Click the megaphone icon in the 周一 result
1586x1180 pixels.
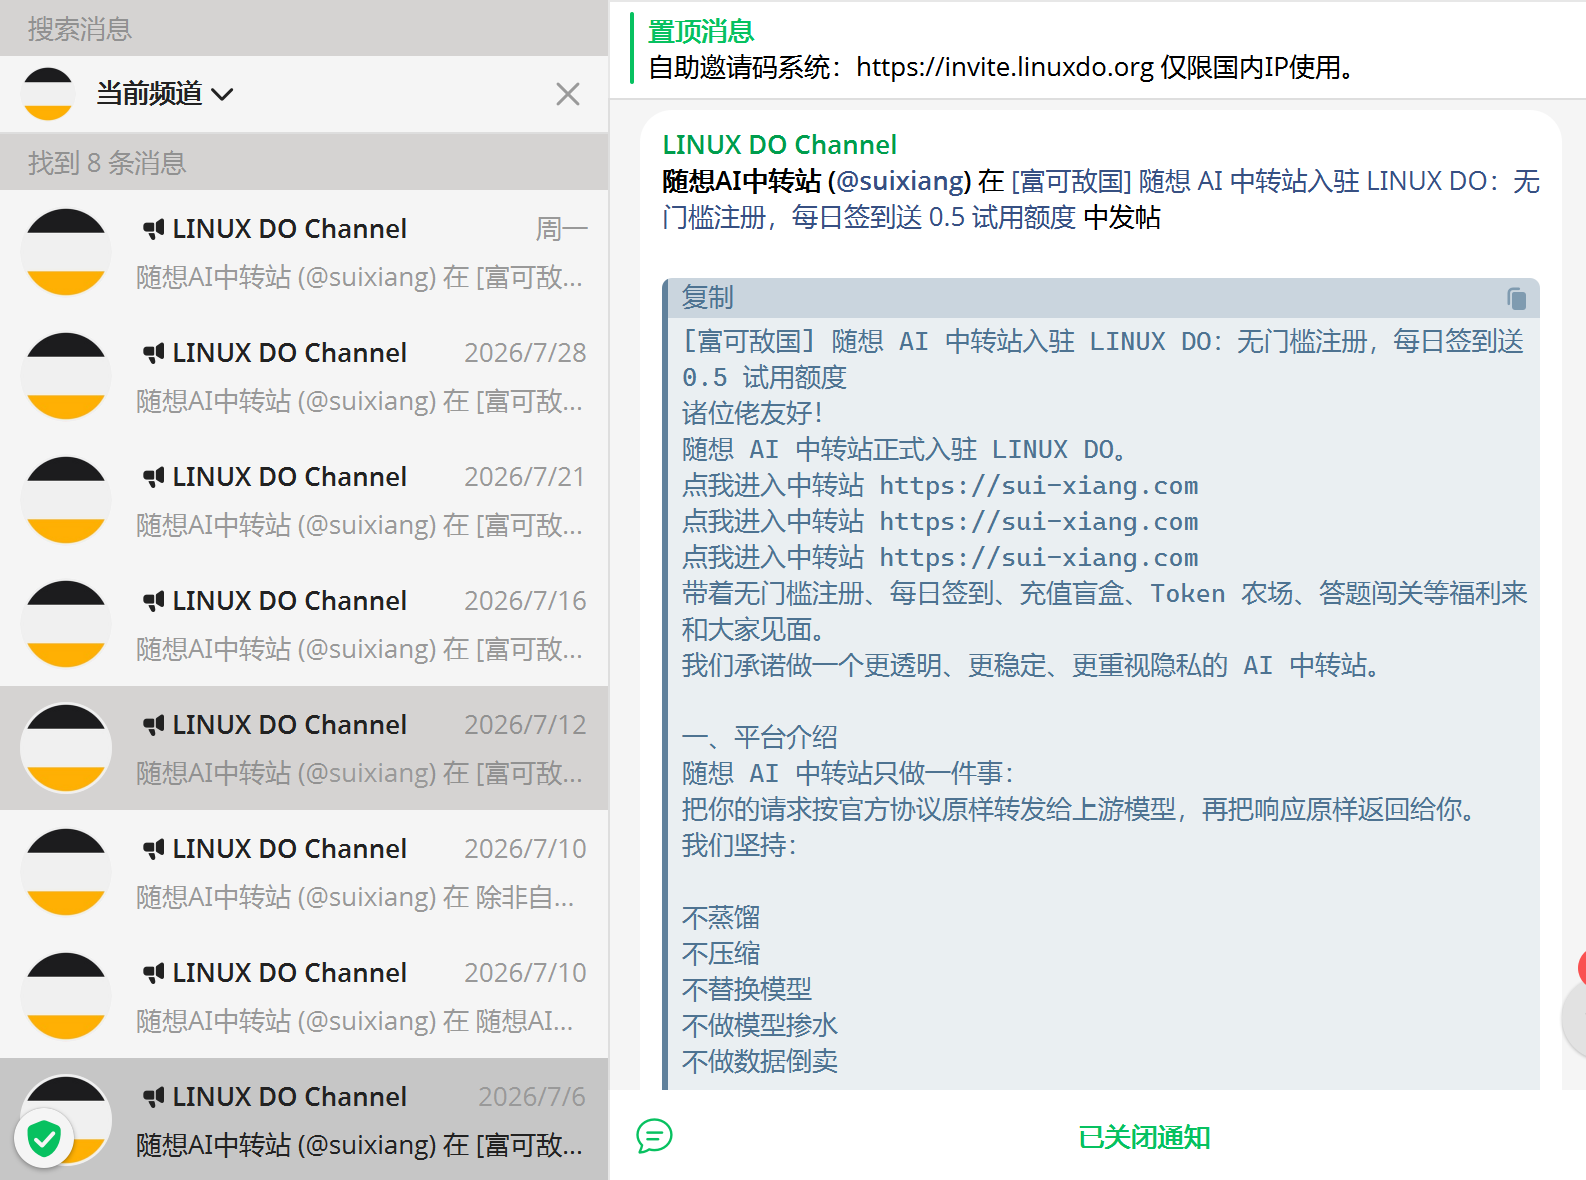pyautogui.click(x=154, y=229)
